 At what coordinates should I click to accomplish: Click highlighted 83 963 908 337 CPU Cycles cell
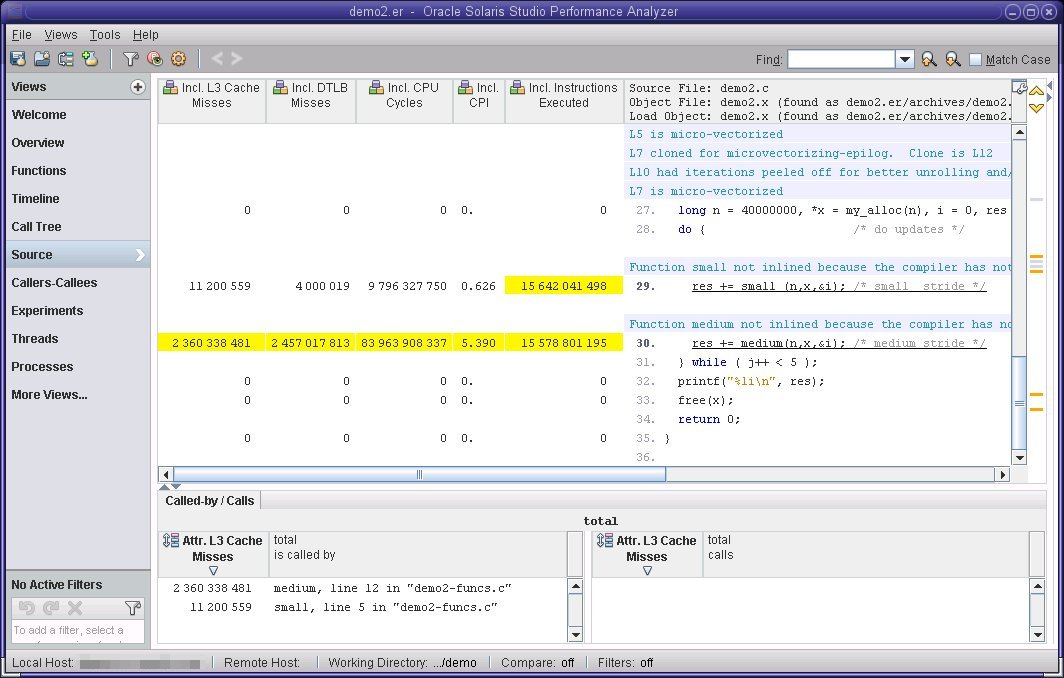click(402, 343)
